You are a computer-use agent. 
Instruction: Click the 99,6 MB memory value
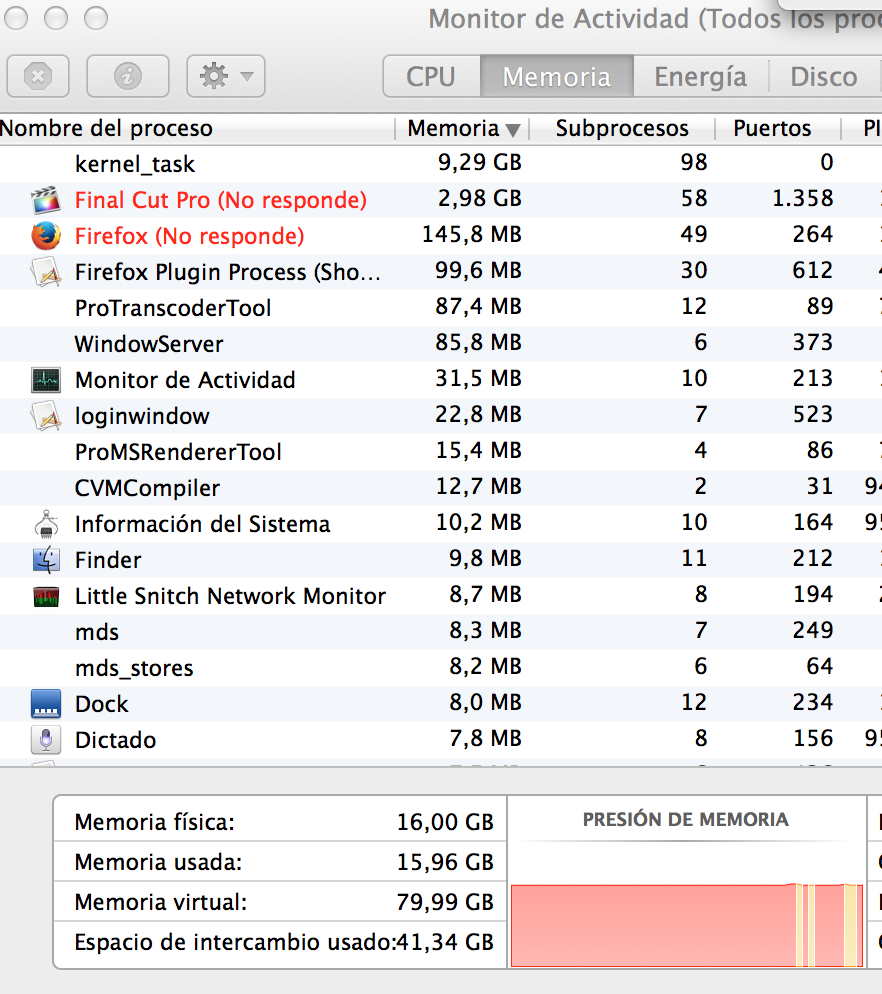click(x=479, y=271)
